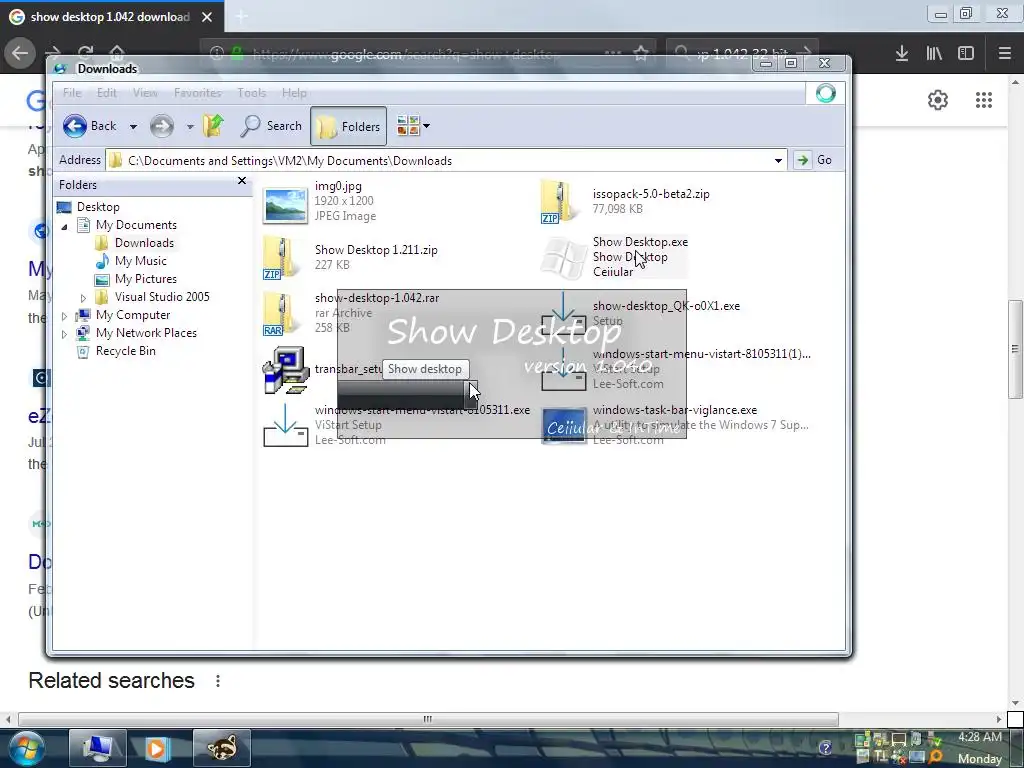Screen dimensions: 1024x768
Task: Expand the My Network Places node
Action: pos(64,334)
